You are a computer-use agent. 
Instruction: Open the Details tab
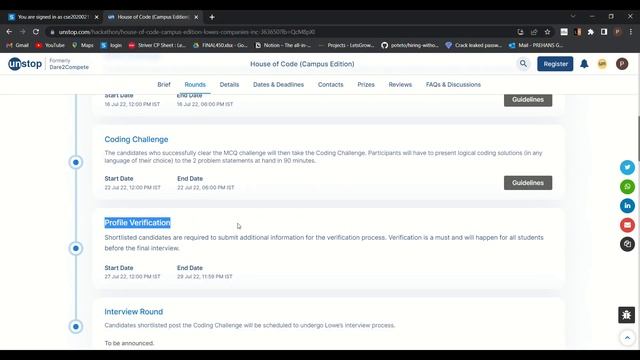[229, 84]
